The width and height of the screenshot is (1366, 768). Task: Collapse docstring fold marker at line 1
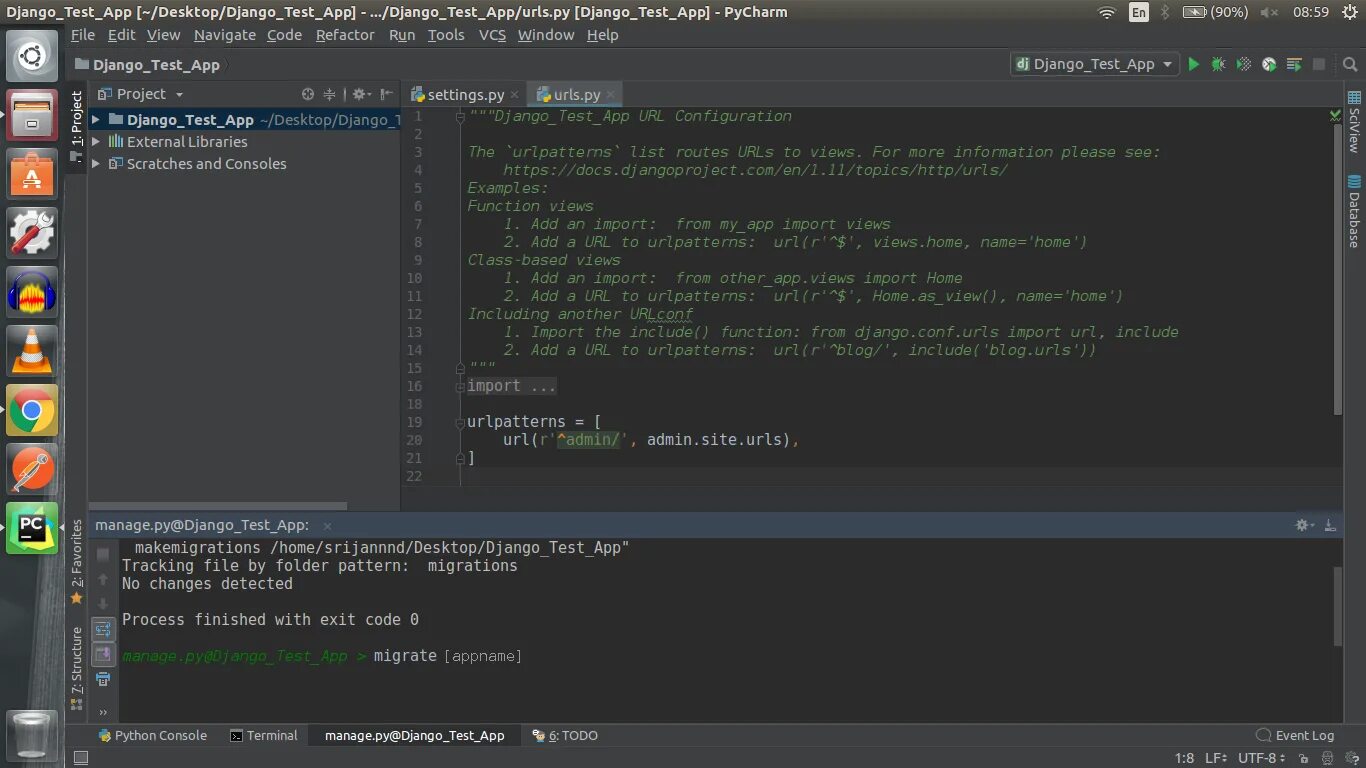pyautogui.click(x=460, y=116)
